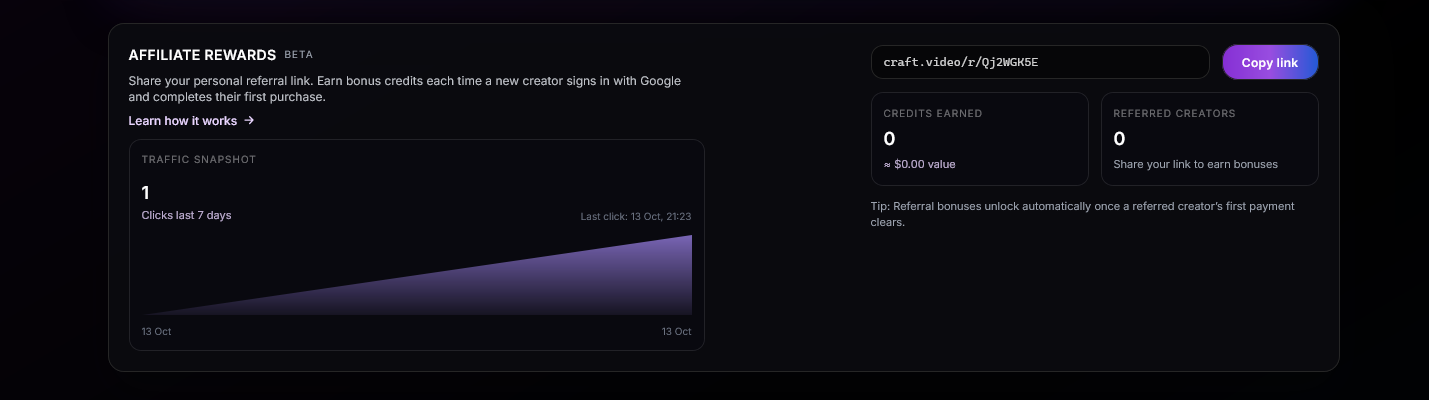This screenshot has height=400, width=1429.
Task: Click the Clicks last 7 days text
Action: [186, 215]
